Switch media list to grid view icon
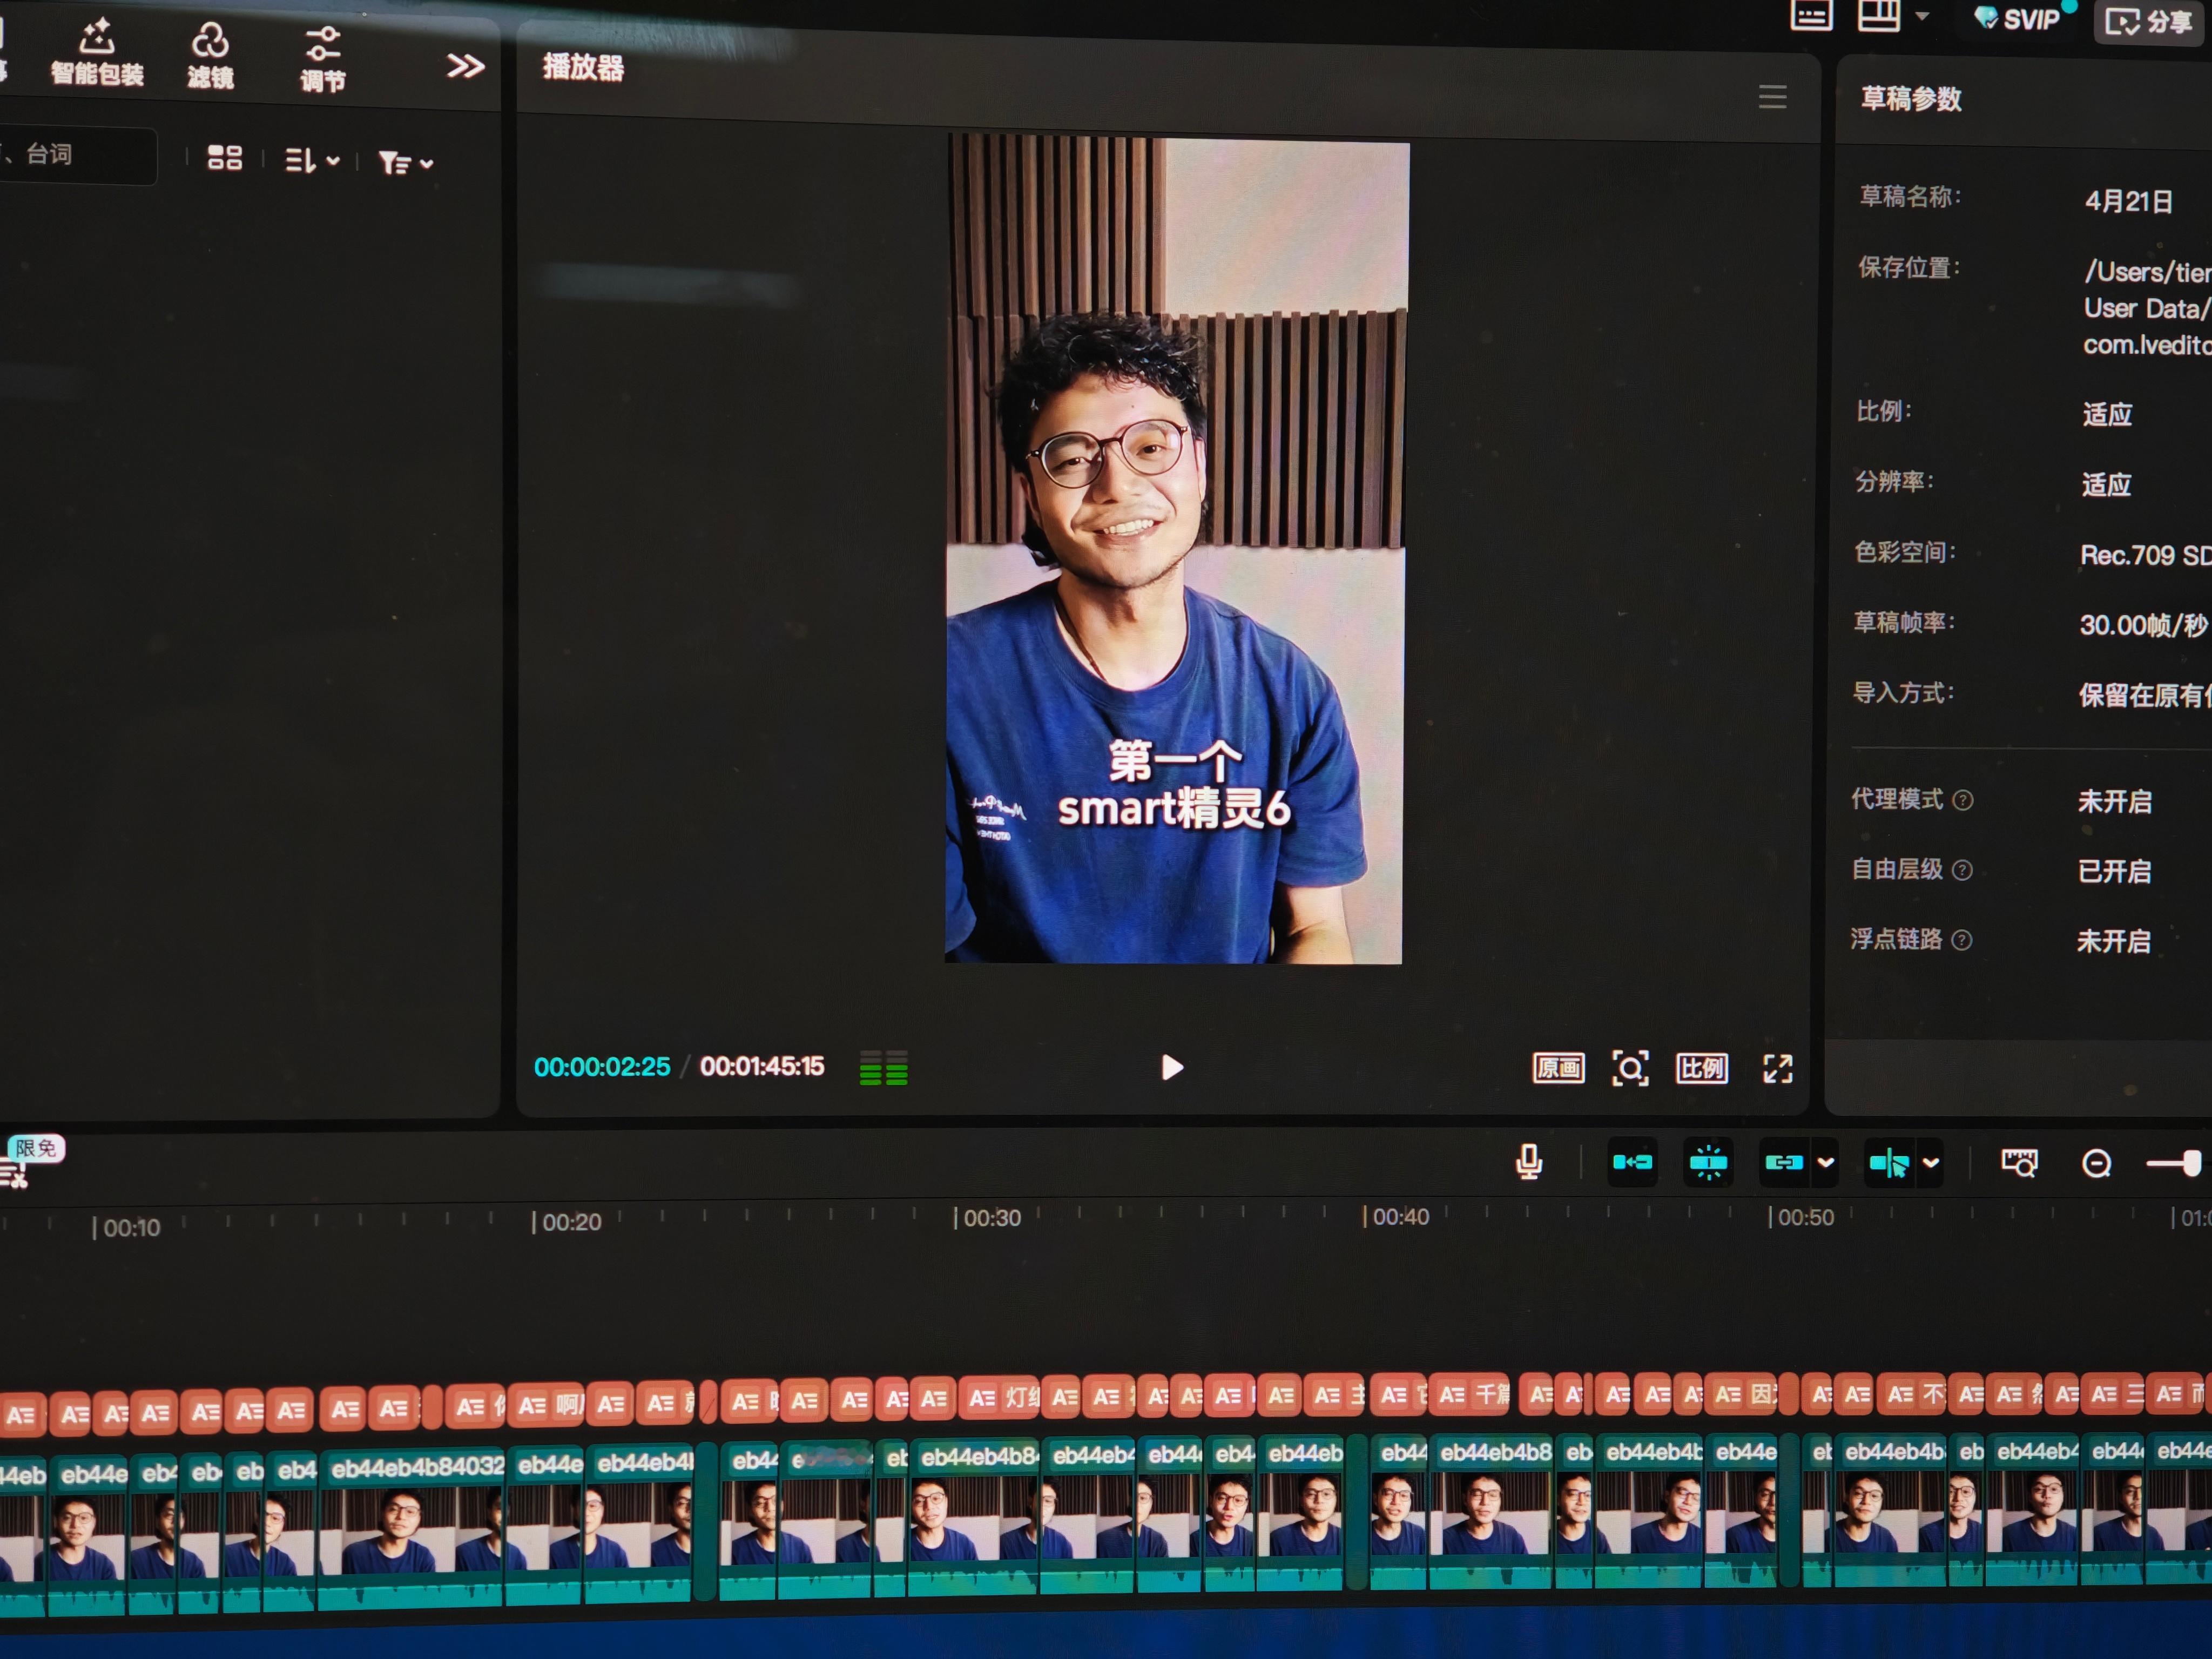The height and width of the screenshot is (1659, 2212). click(x=224, y=158)
